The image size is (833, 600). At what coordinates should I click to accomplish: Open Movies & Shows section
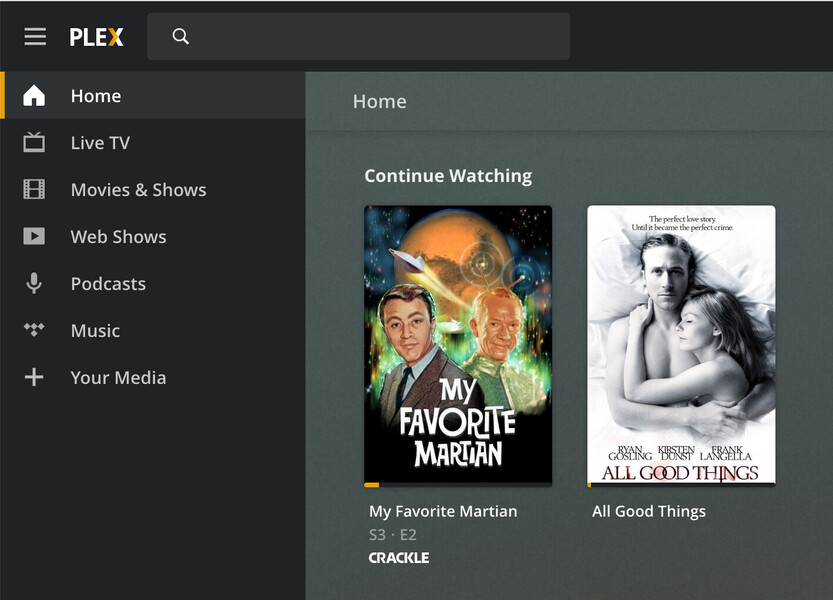point(153,189)
